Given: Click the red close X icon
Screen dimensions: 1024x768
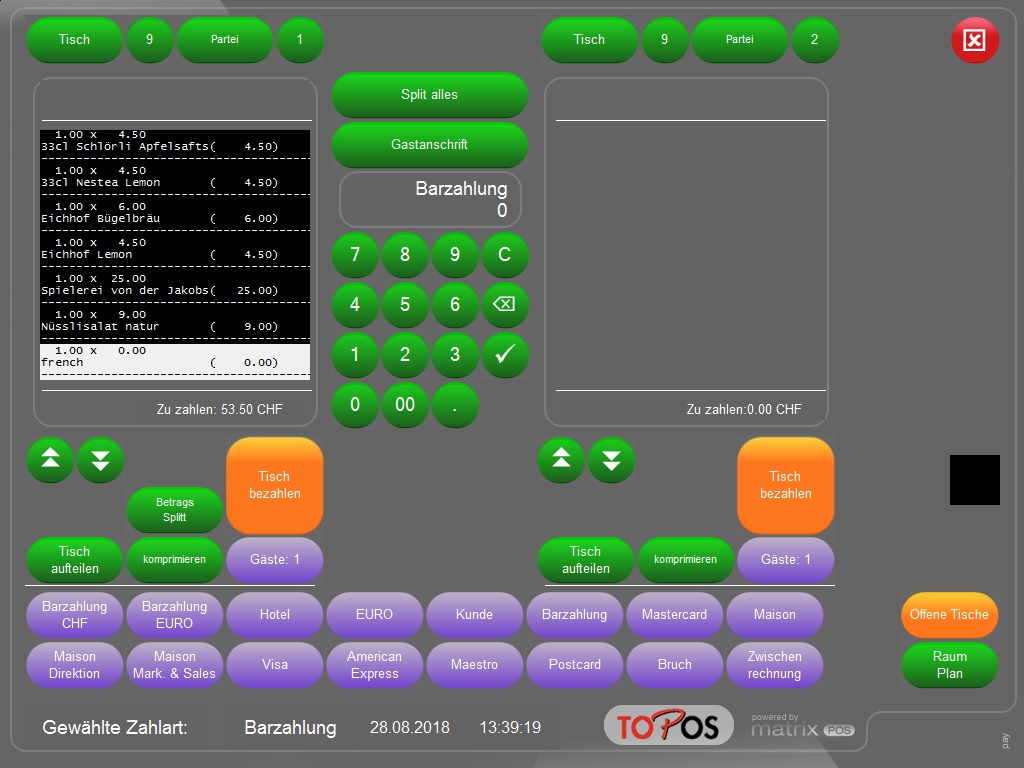Looking at the screenshot, I should click(974, 40).
